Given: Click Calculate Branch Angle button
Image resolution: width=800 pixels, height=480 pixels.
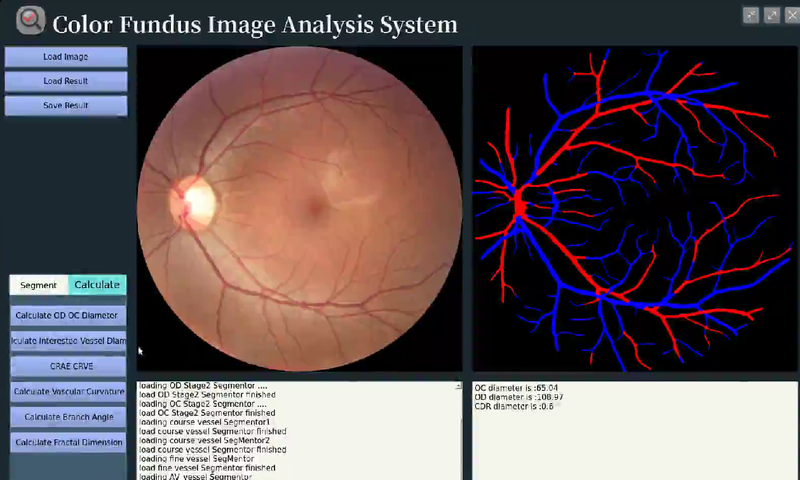Looking at the screenshot, I should [68, 417].
